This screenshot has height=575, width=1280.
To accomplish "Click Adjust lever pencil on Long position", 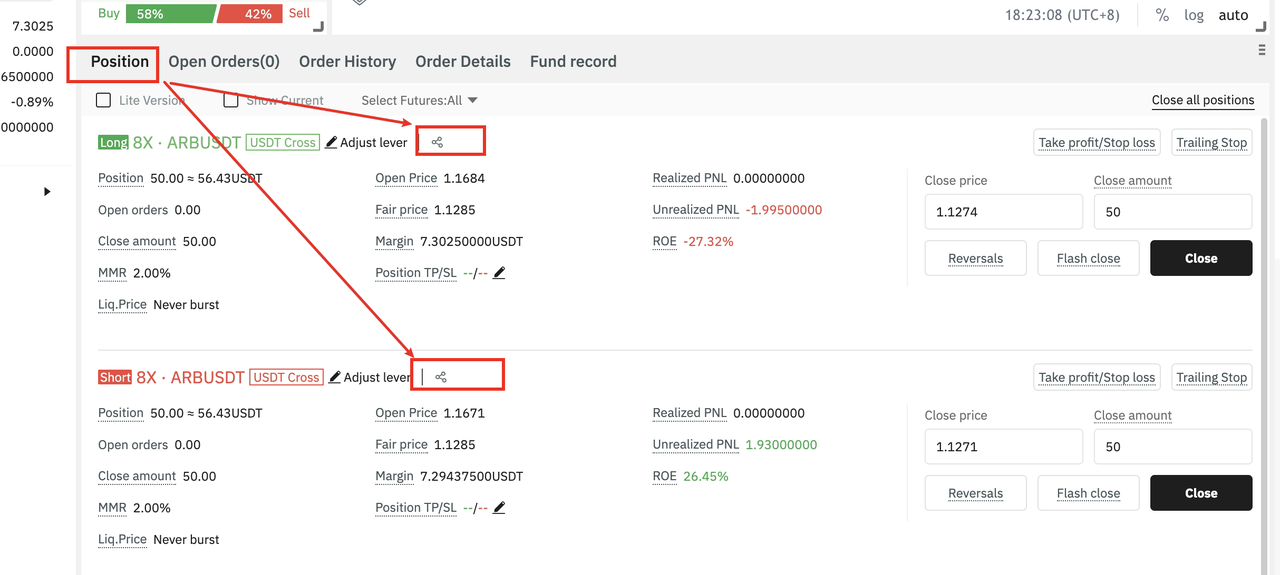I will [332, 142].
